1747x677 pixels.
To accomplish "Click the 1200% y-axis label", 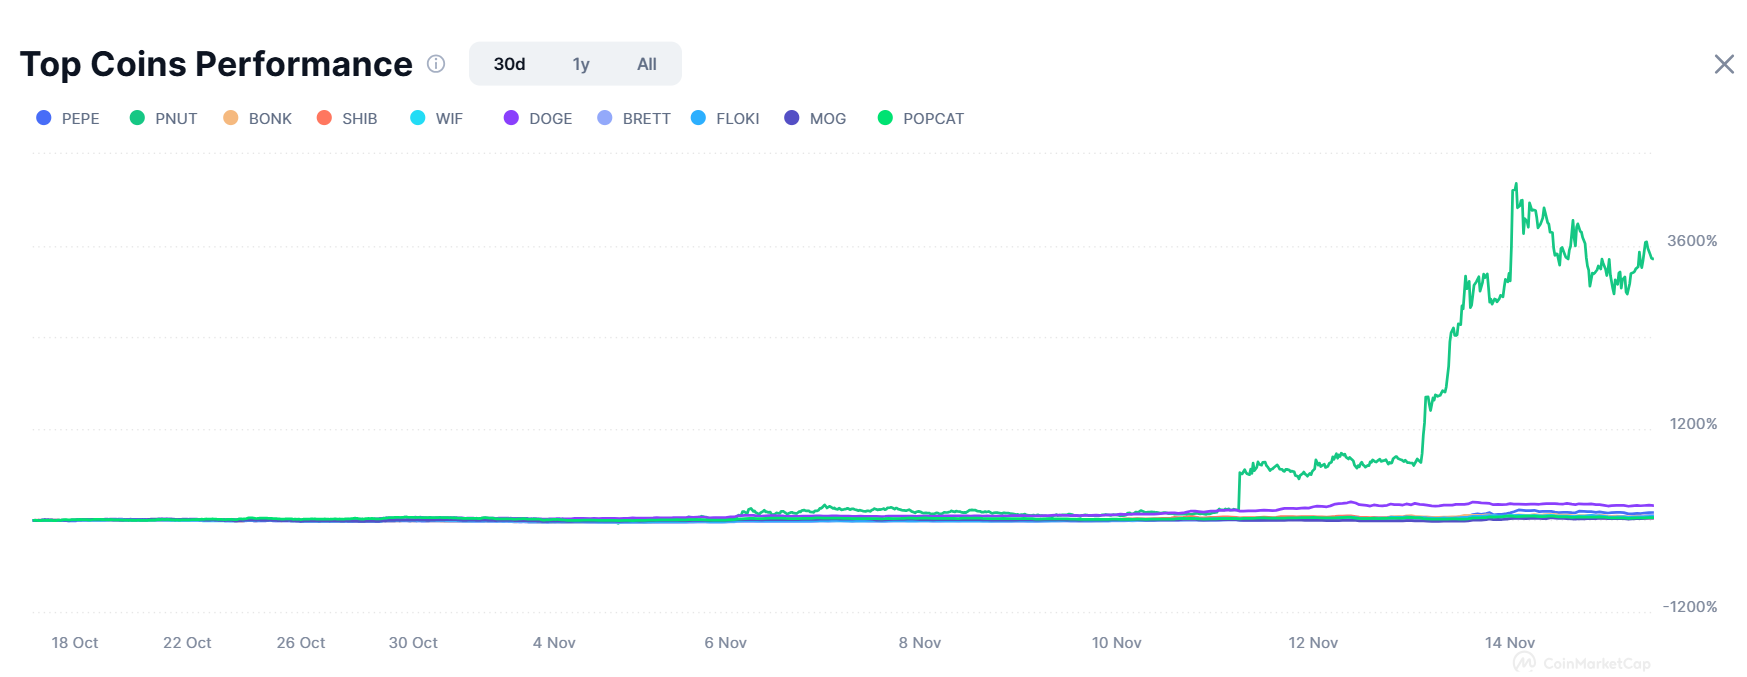I will pyautogui.click(x=1693, y=424).
